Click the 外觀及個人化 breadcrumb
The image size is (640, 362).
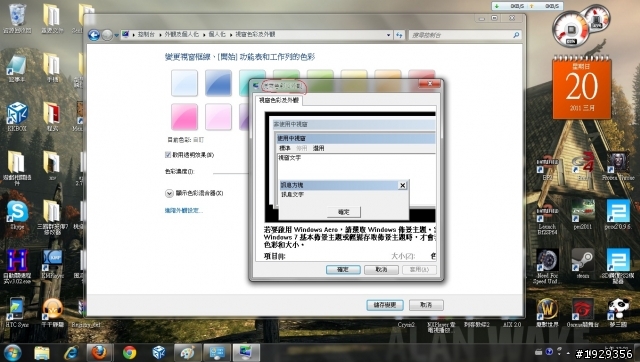point(182,35)
